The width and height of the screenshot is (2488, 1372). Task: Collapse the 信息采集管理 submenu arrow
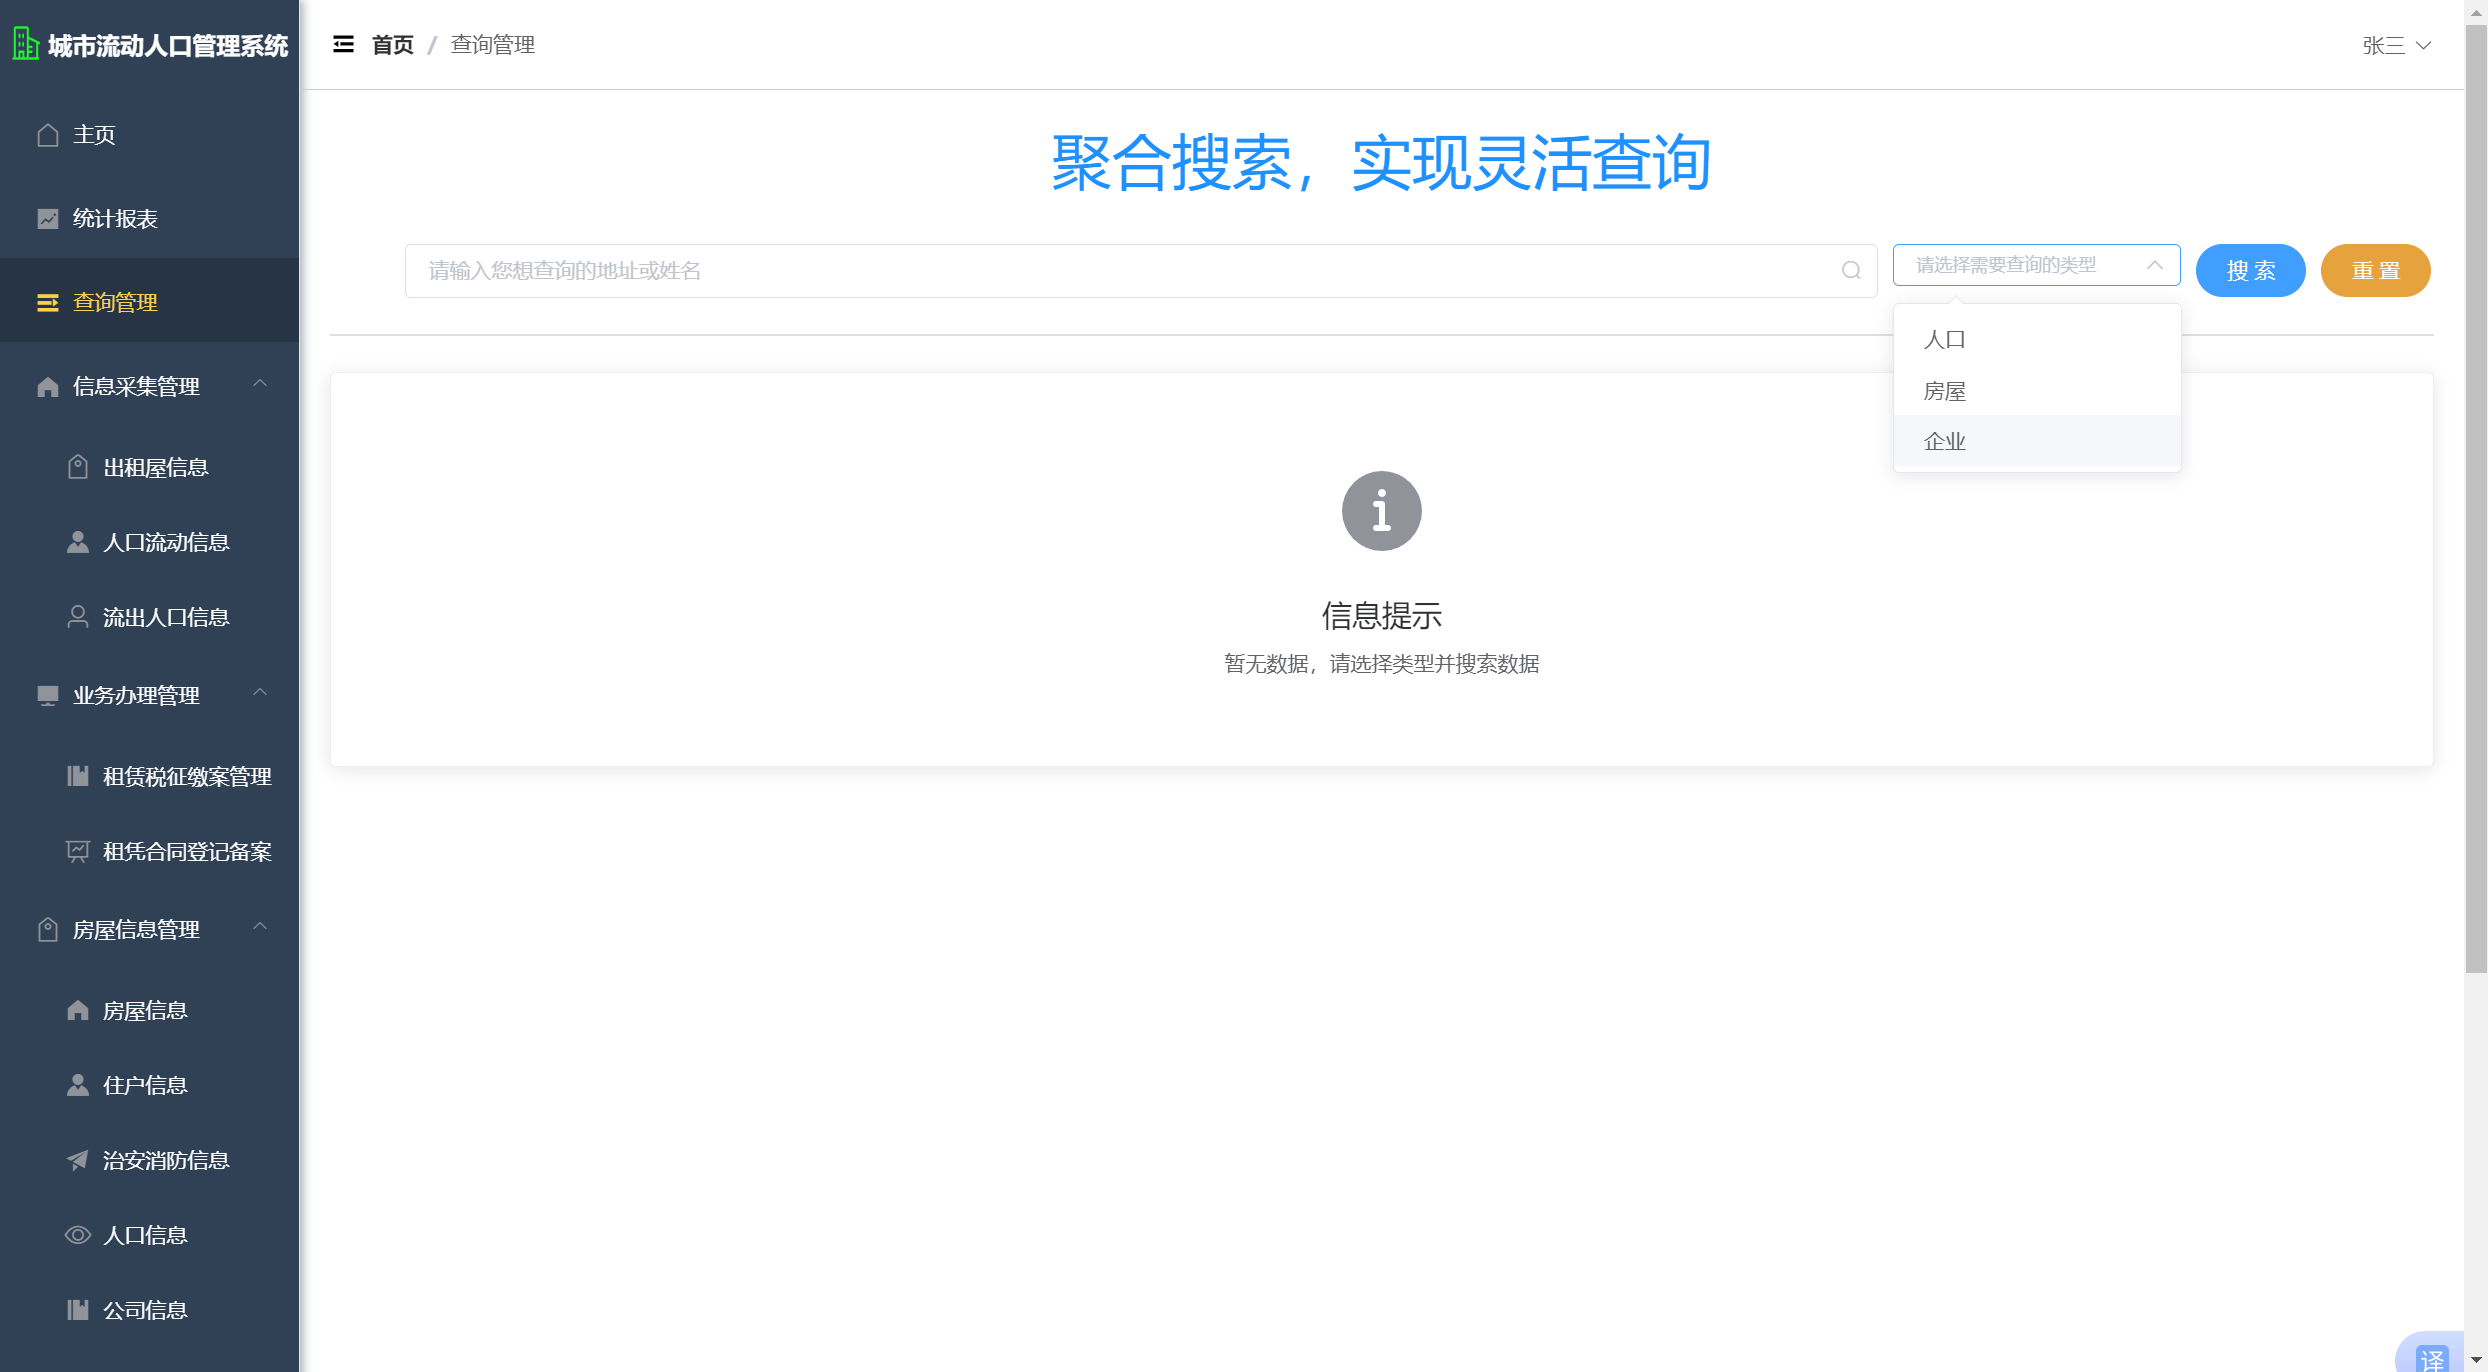pos(260,384)
